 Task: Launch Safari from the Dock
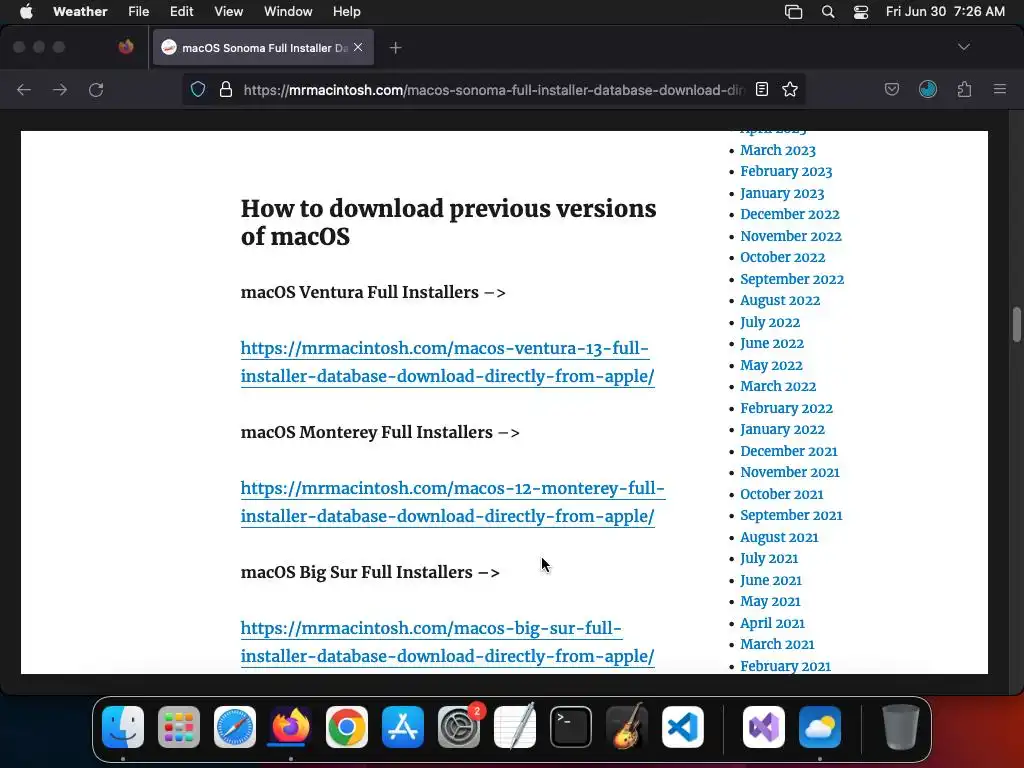[235, 727]
